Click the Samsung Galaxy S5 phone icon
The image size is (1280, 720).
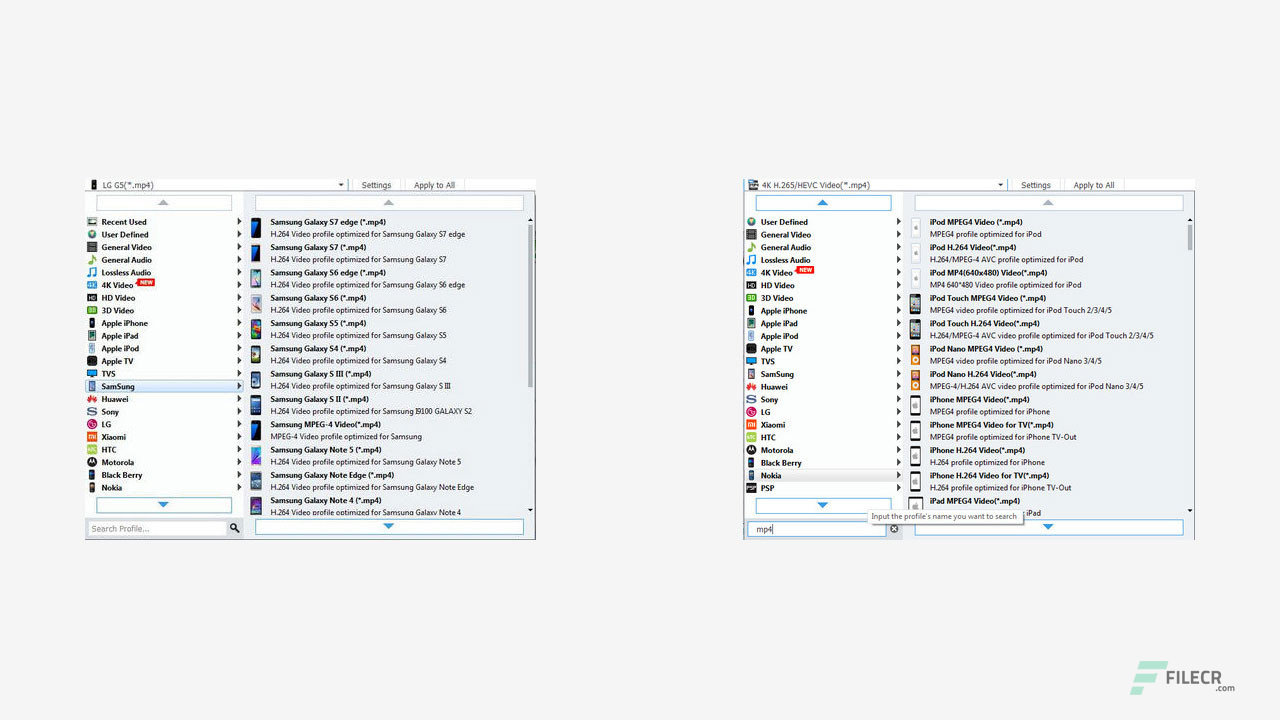(256, 329)
